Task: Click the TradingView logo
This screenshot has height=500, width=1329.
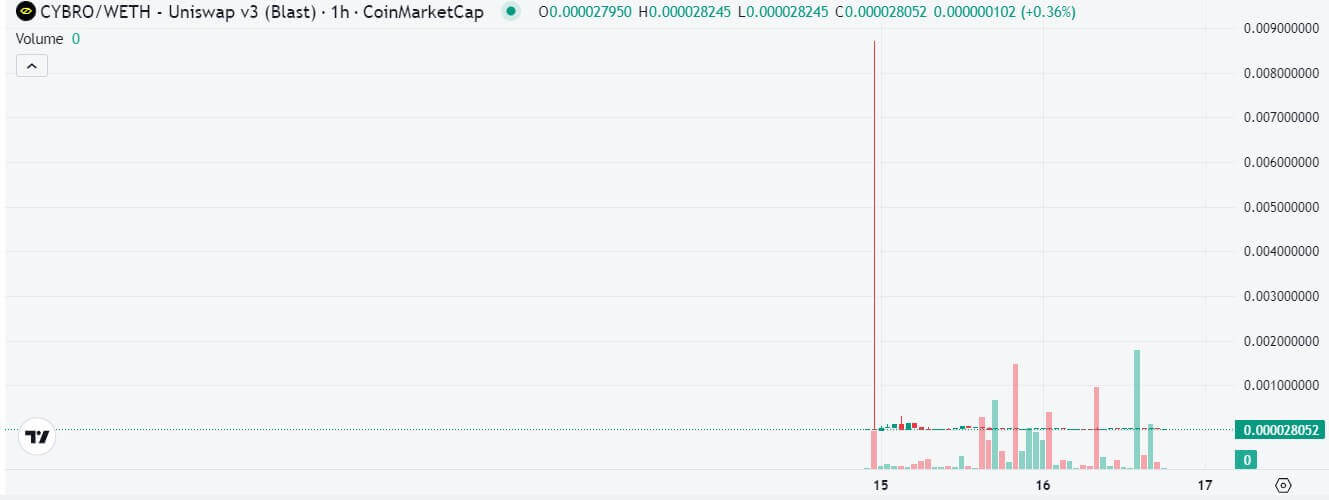Action: tap(38, 437)
